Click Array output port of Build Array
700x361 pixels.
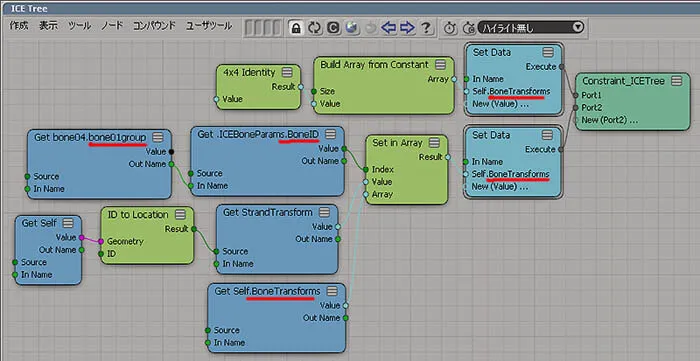pos(454,79)
